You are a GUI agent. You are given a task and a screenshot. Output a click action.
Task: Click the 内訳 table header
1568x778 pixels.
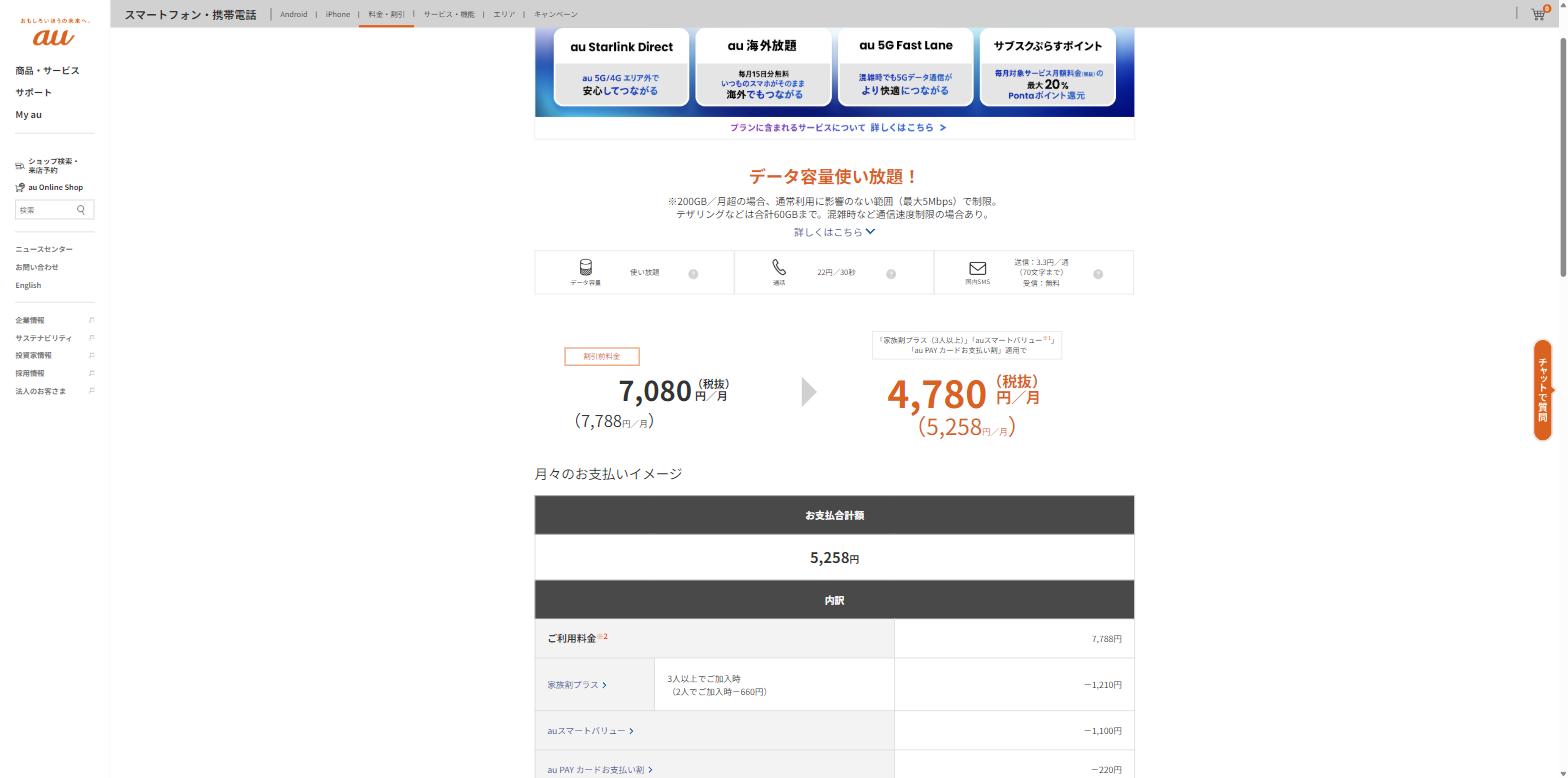pos(834,600)
